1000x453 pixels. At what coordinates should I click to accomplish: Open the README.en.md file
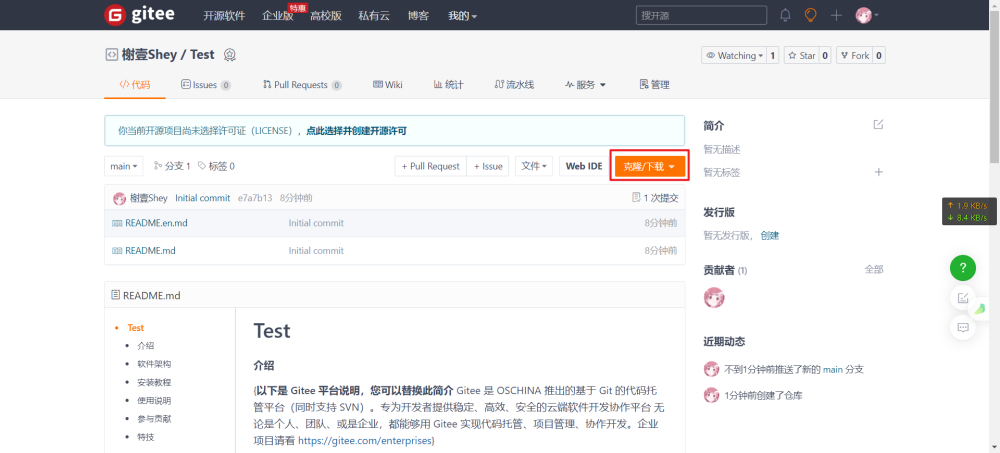(x=156, y=223)
